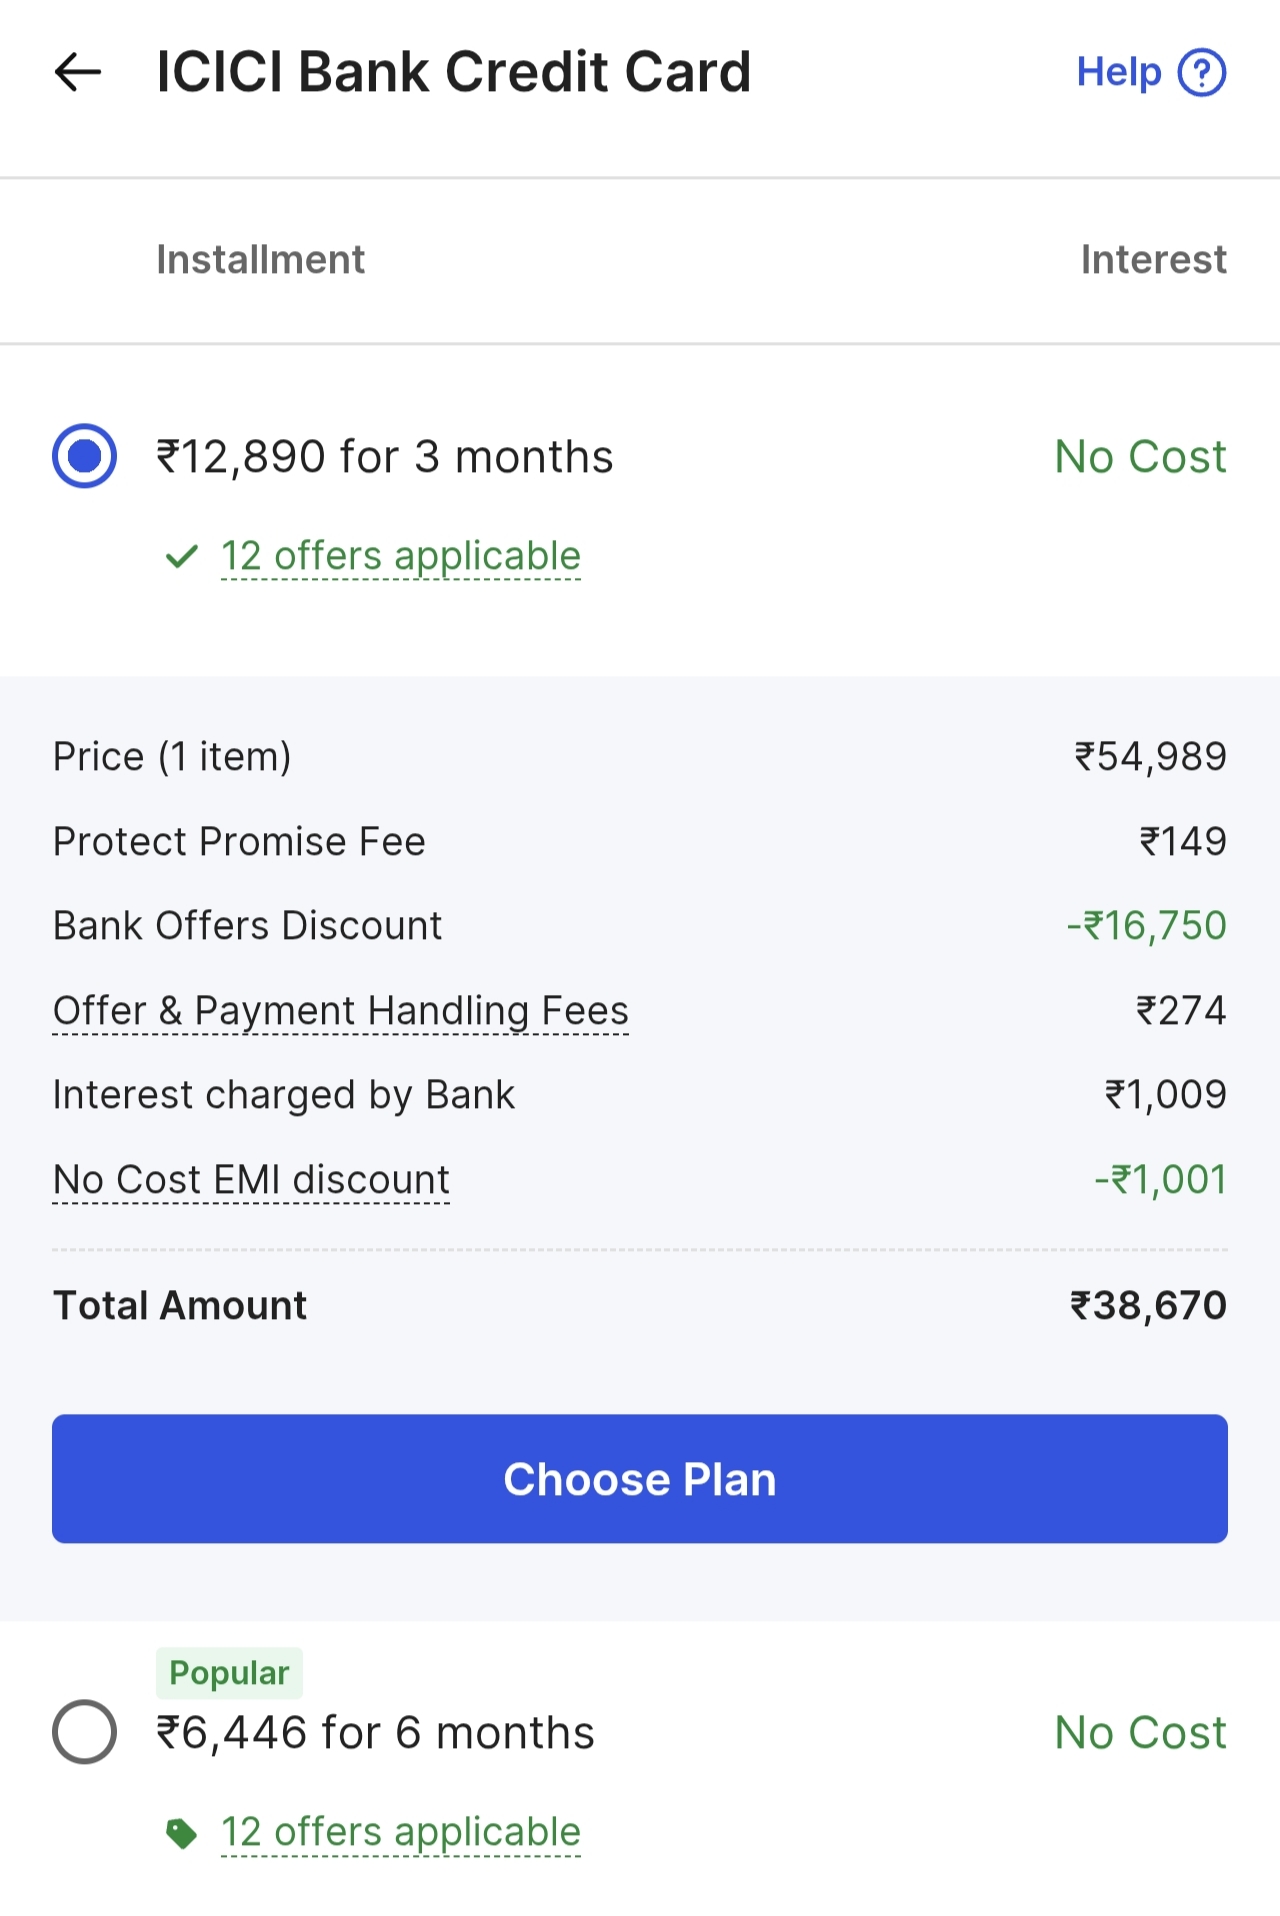
Task: Open the Help link text
Action: click(1118, 72)
